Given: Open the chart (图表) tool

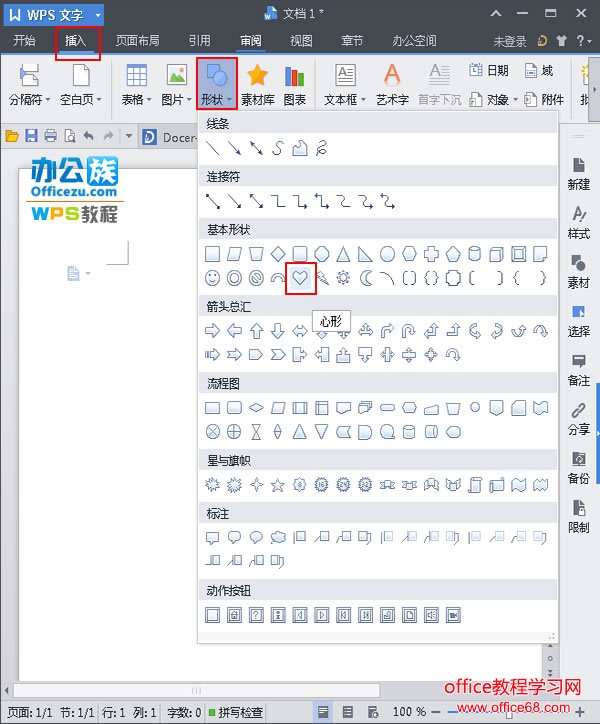Looking at the screenshot, I should (294, 85).
